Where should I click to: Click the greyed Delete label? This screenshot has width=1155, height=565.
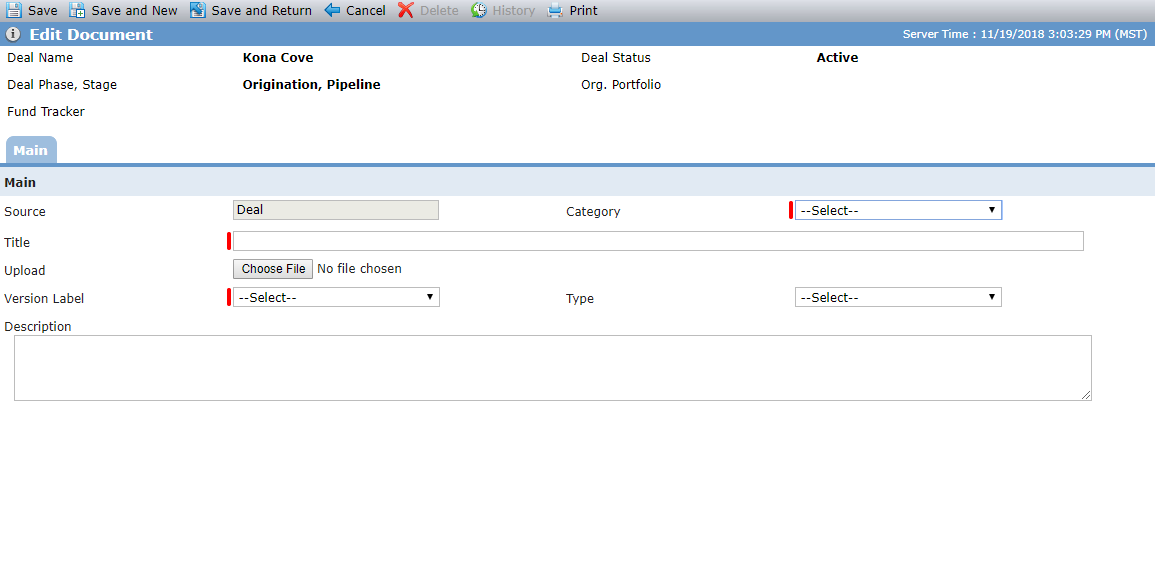click(439, 11)
